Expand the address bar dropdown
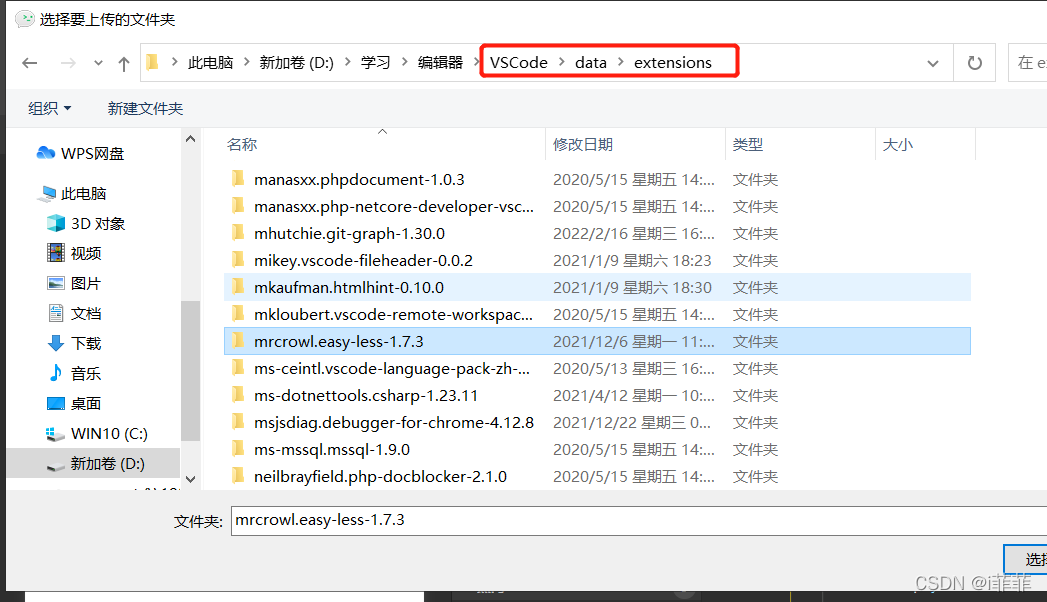The height and width of the screenshot is (602, 1047). tap(932, 62)
